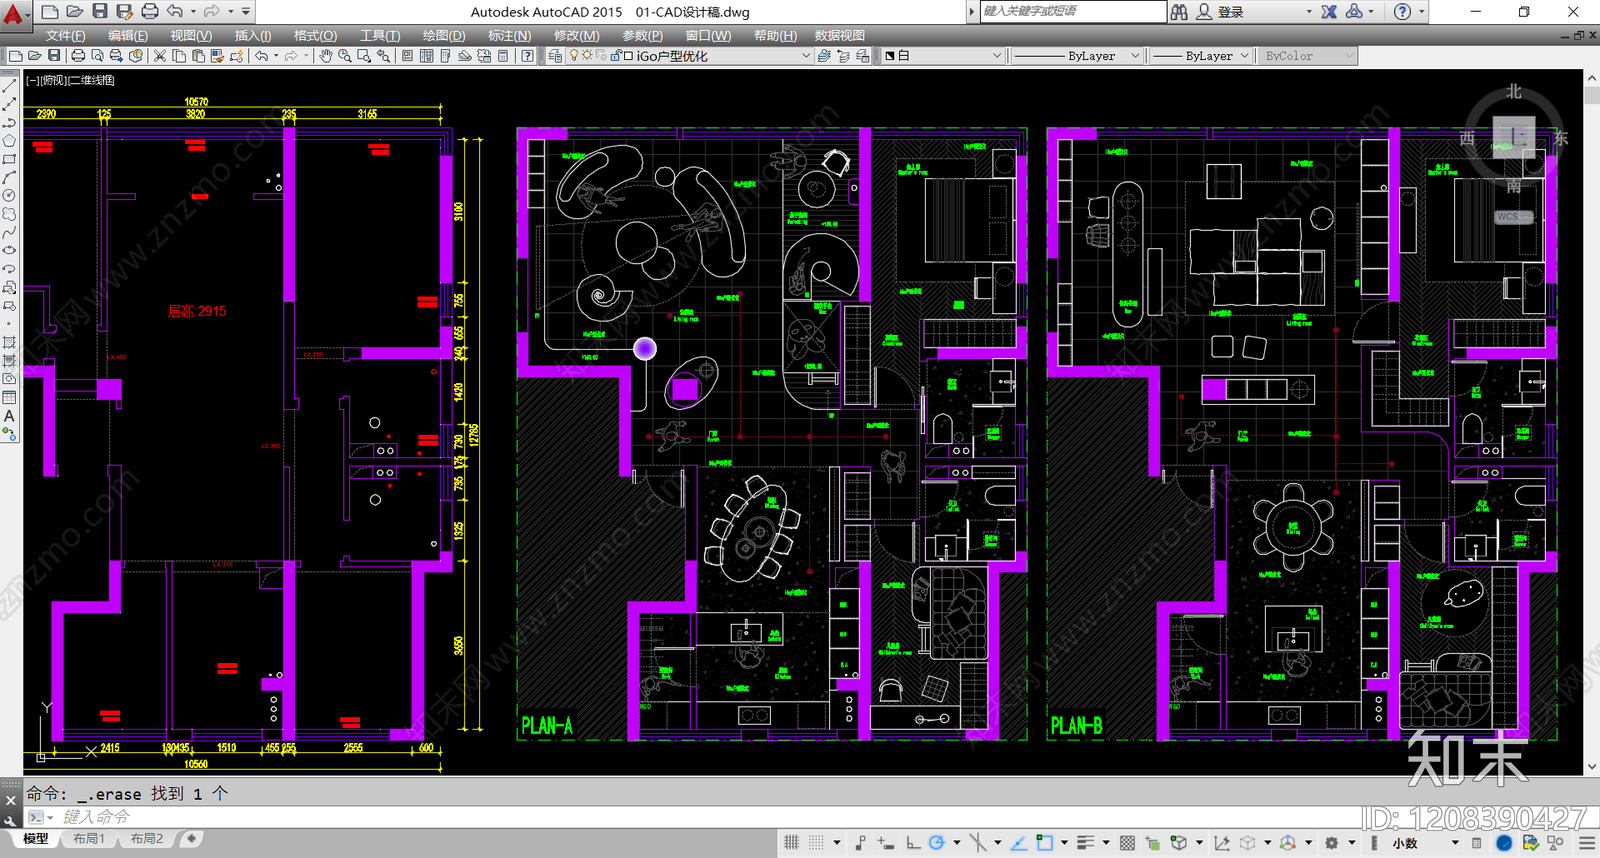The width and height of the screenshot is (1600, 858).
Task: Select the Multiline Text A tool
Action: click(x=9, y=416)
